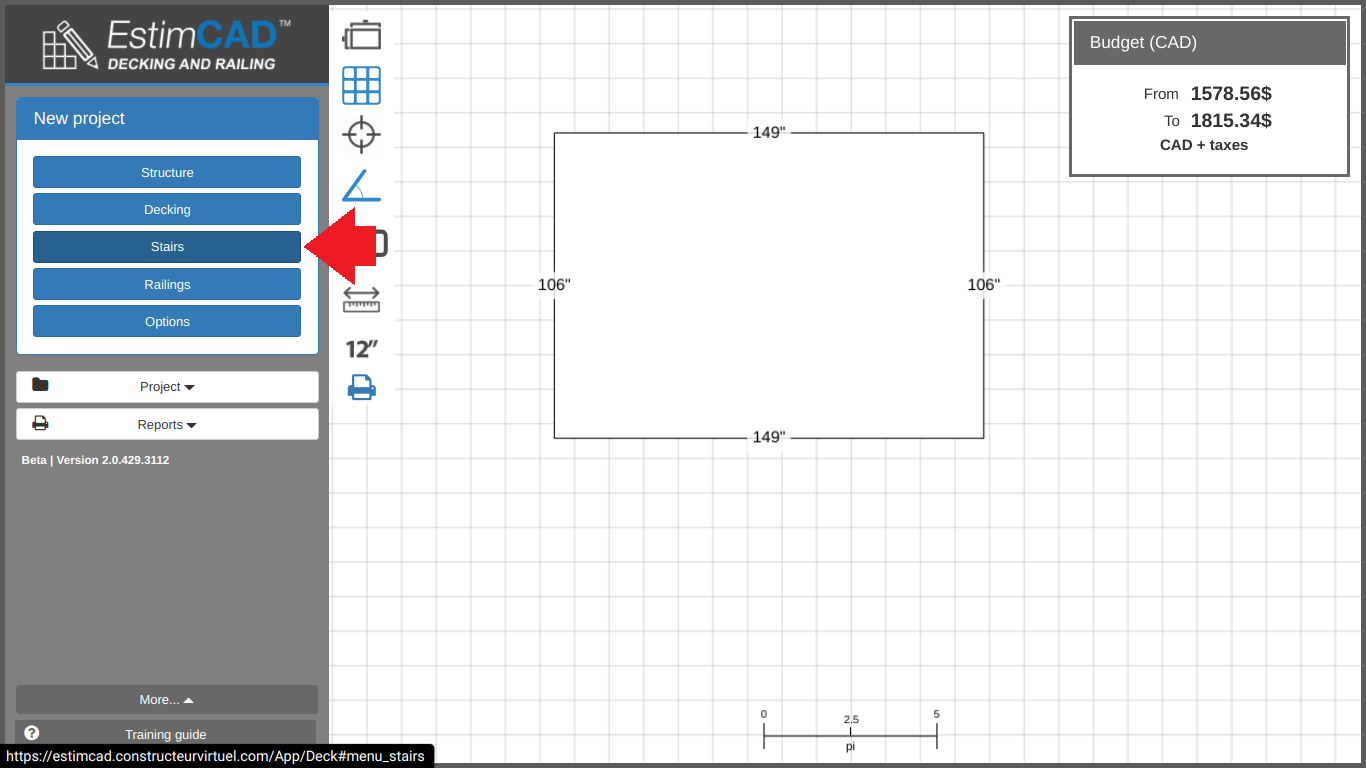This screenshot has width=1366, height=768.
Task: Open the Structure menu
Action: tap(167, 172)
